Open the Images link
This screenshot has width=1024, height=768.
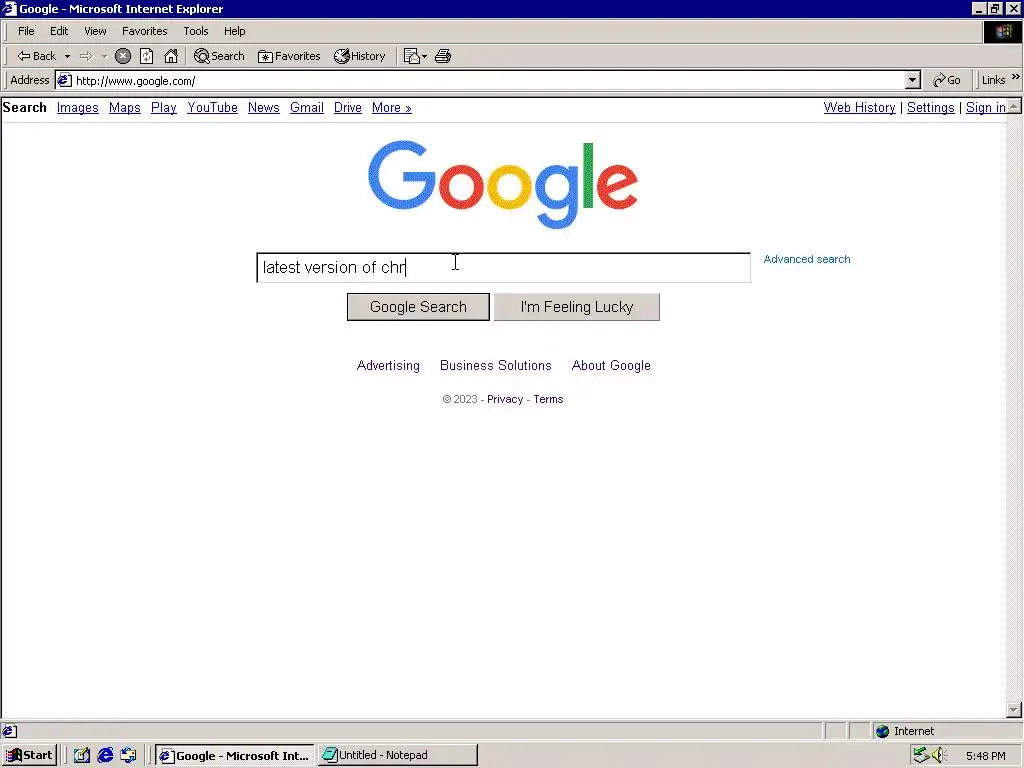point(78,108)
